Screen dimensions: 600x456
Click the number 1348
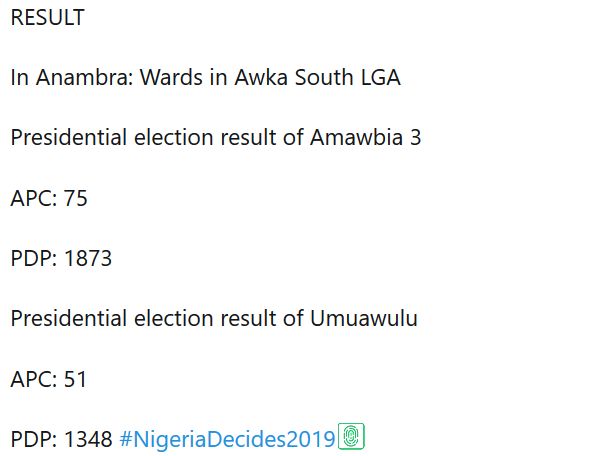(87, 438)
